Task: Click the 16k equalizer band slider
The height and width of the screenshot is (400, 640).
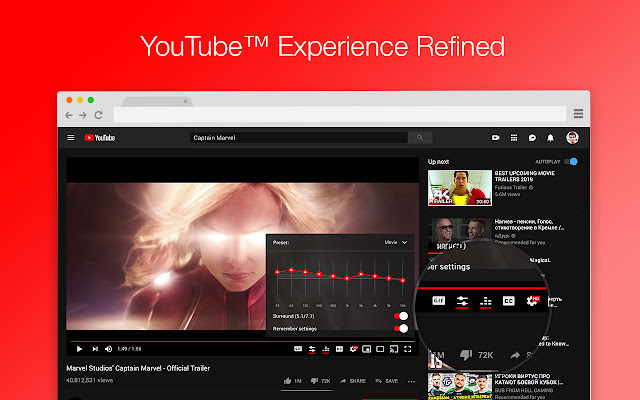Action: tap(403, 282)
